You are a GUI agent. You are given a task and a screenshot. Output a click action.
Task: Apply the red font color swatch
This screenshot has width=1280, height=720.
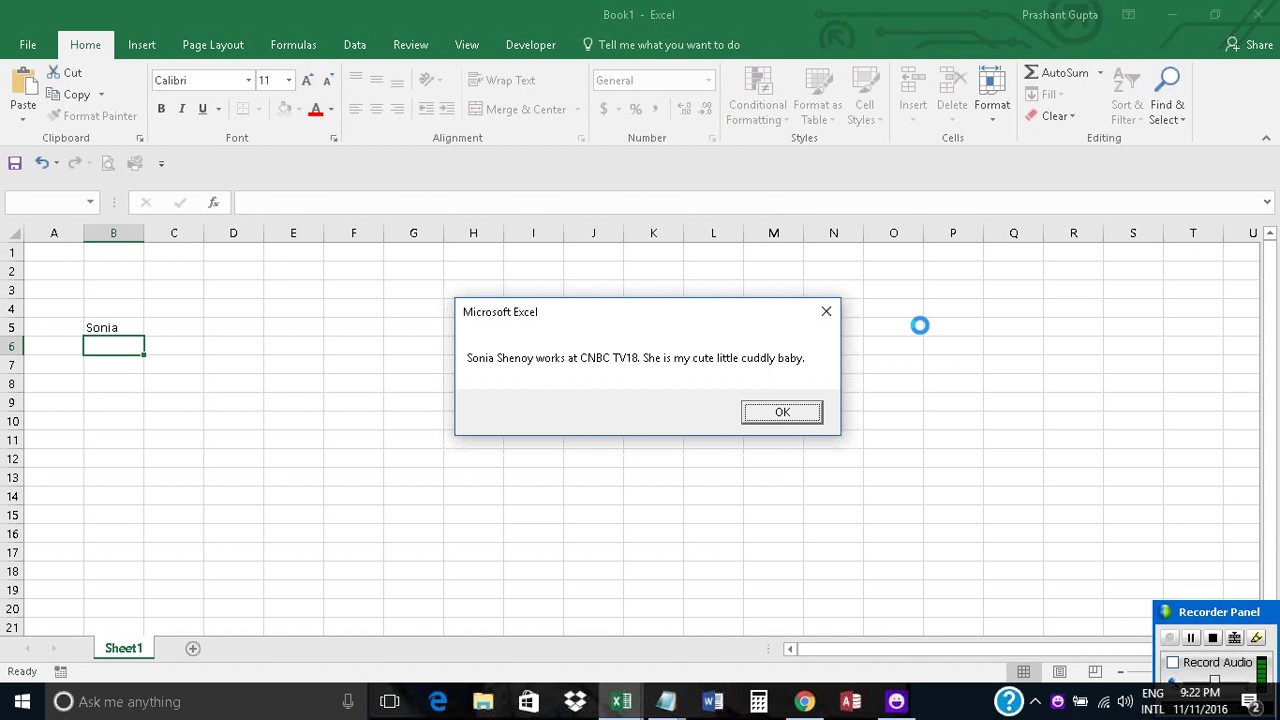tap(316, 109)
